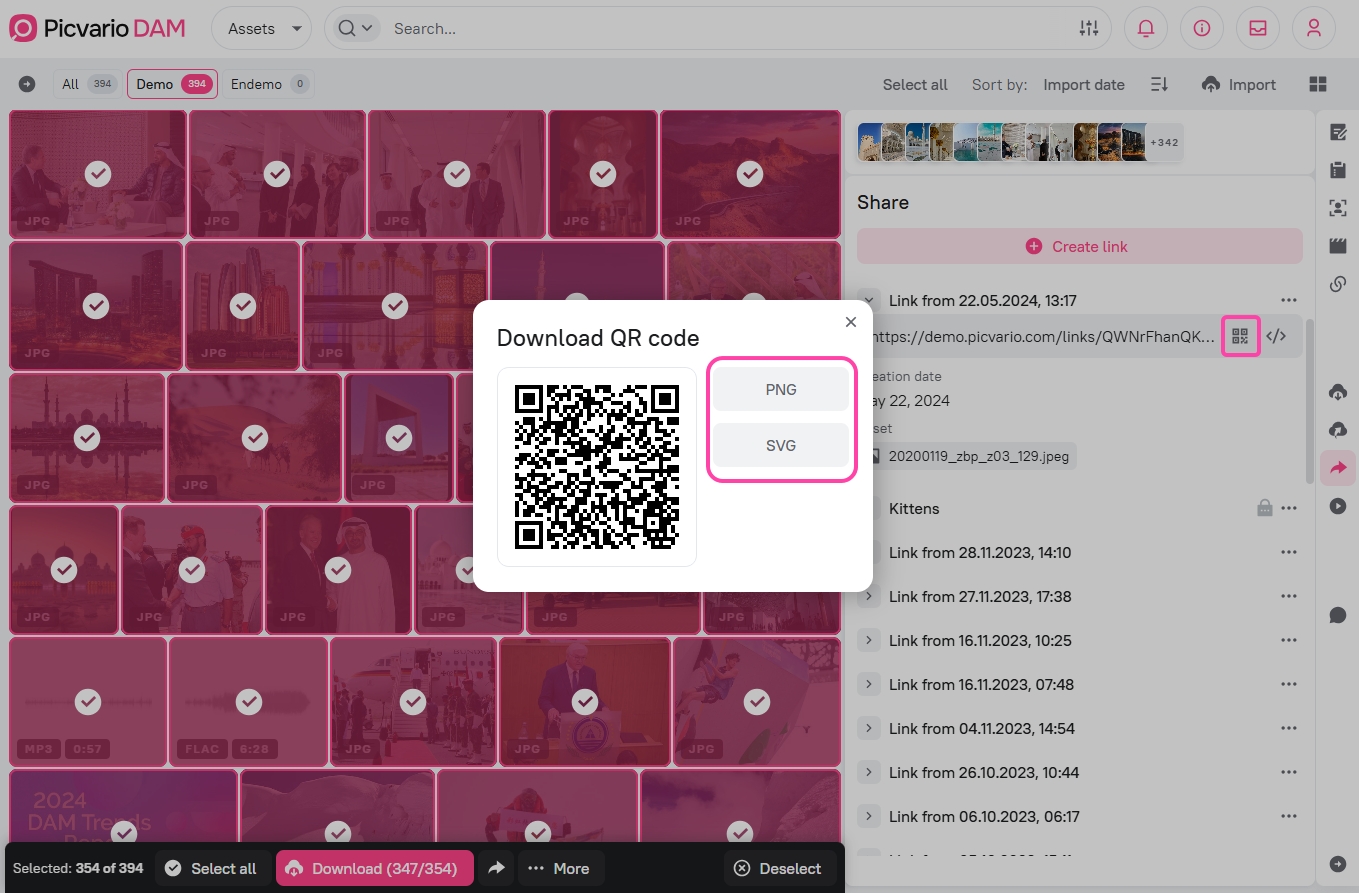
Task: Open the notifications bell
Action: (1146, 29)
